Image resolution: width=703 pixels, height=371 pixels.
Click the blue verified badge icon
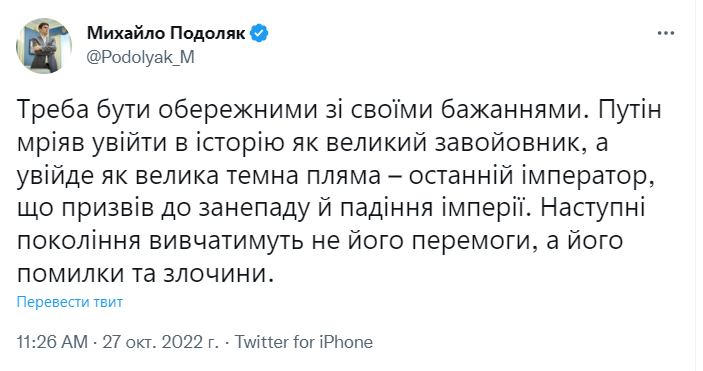(x=259, y=34)
